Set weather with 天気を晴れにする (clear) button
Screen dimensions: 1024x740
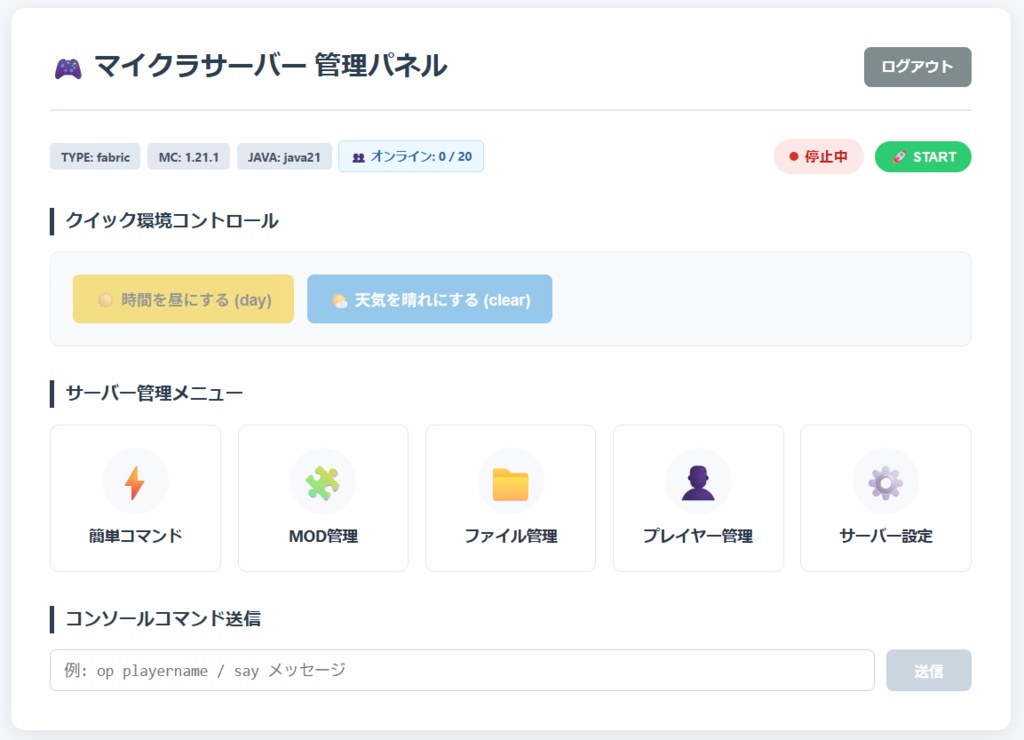[429, 299]
